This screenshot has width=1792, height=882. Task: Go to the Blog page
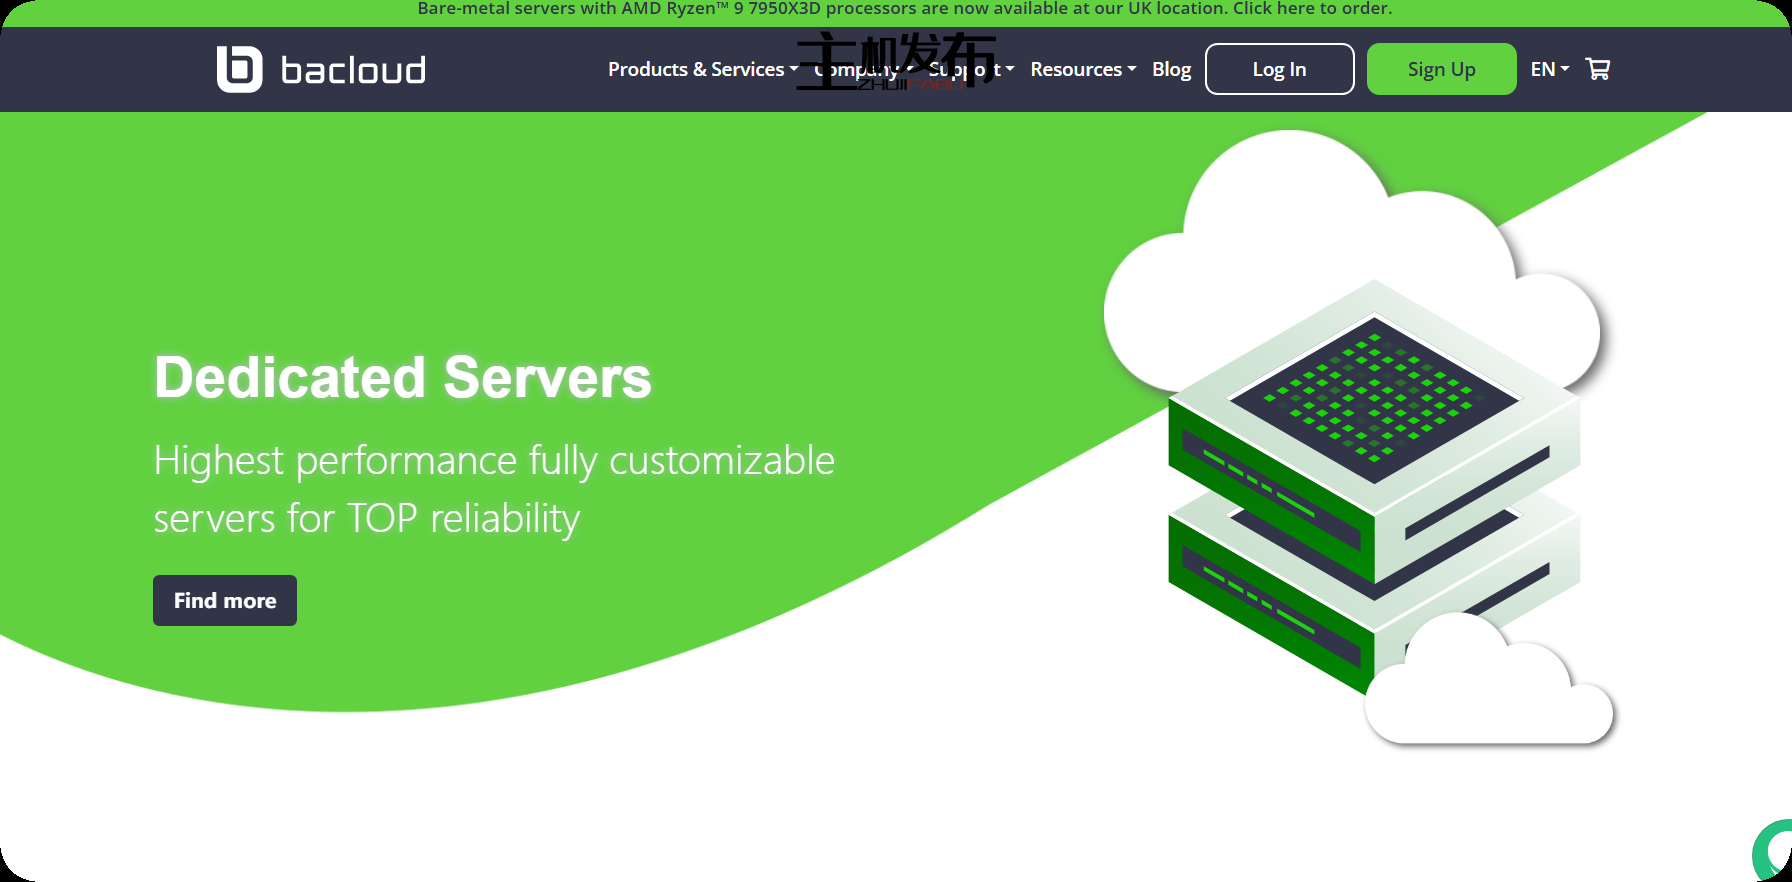(x=1171, y=69)
